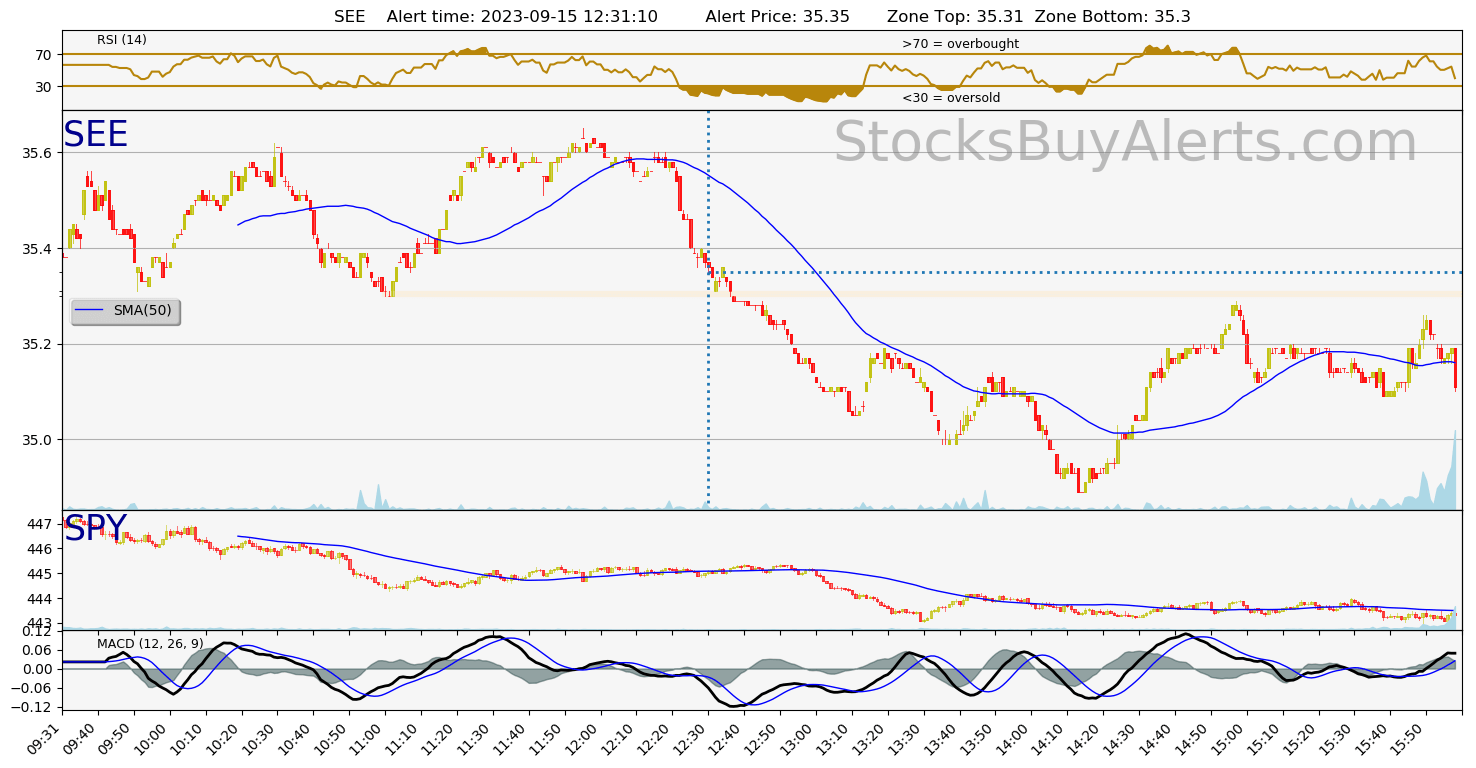Click the 35.0 price axis label
1476x768 pixels.
tap(37, 440)
